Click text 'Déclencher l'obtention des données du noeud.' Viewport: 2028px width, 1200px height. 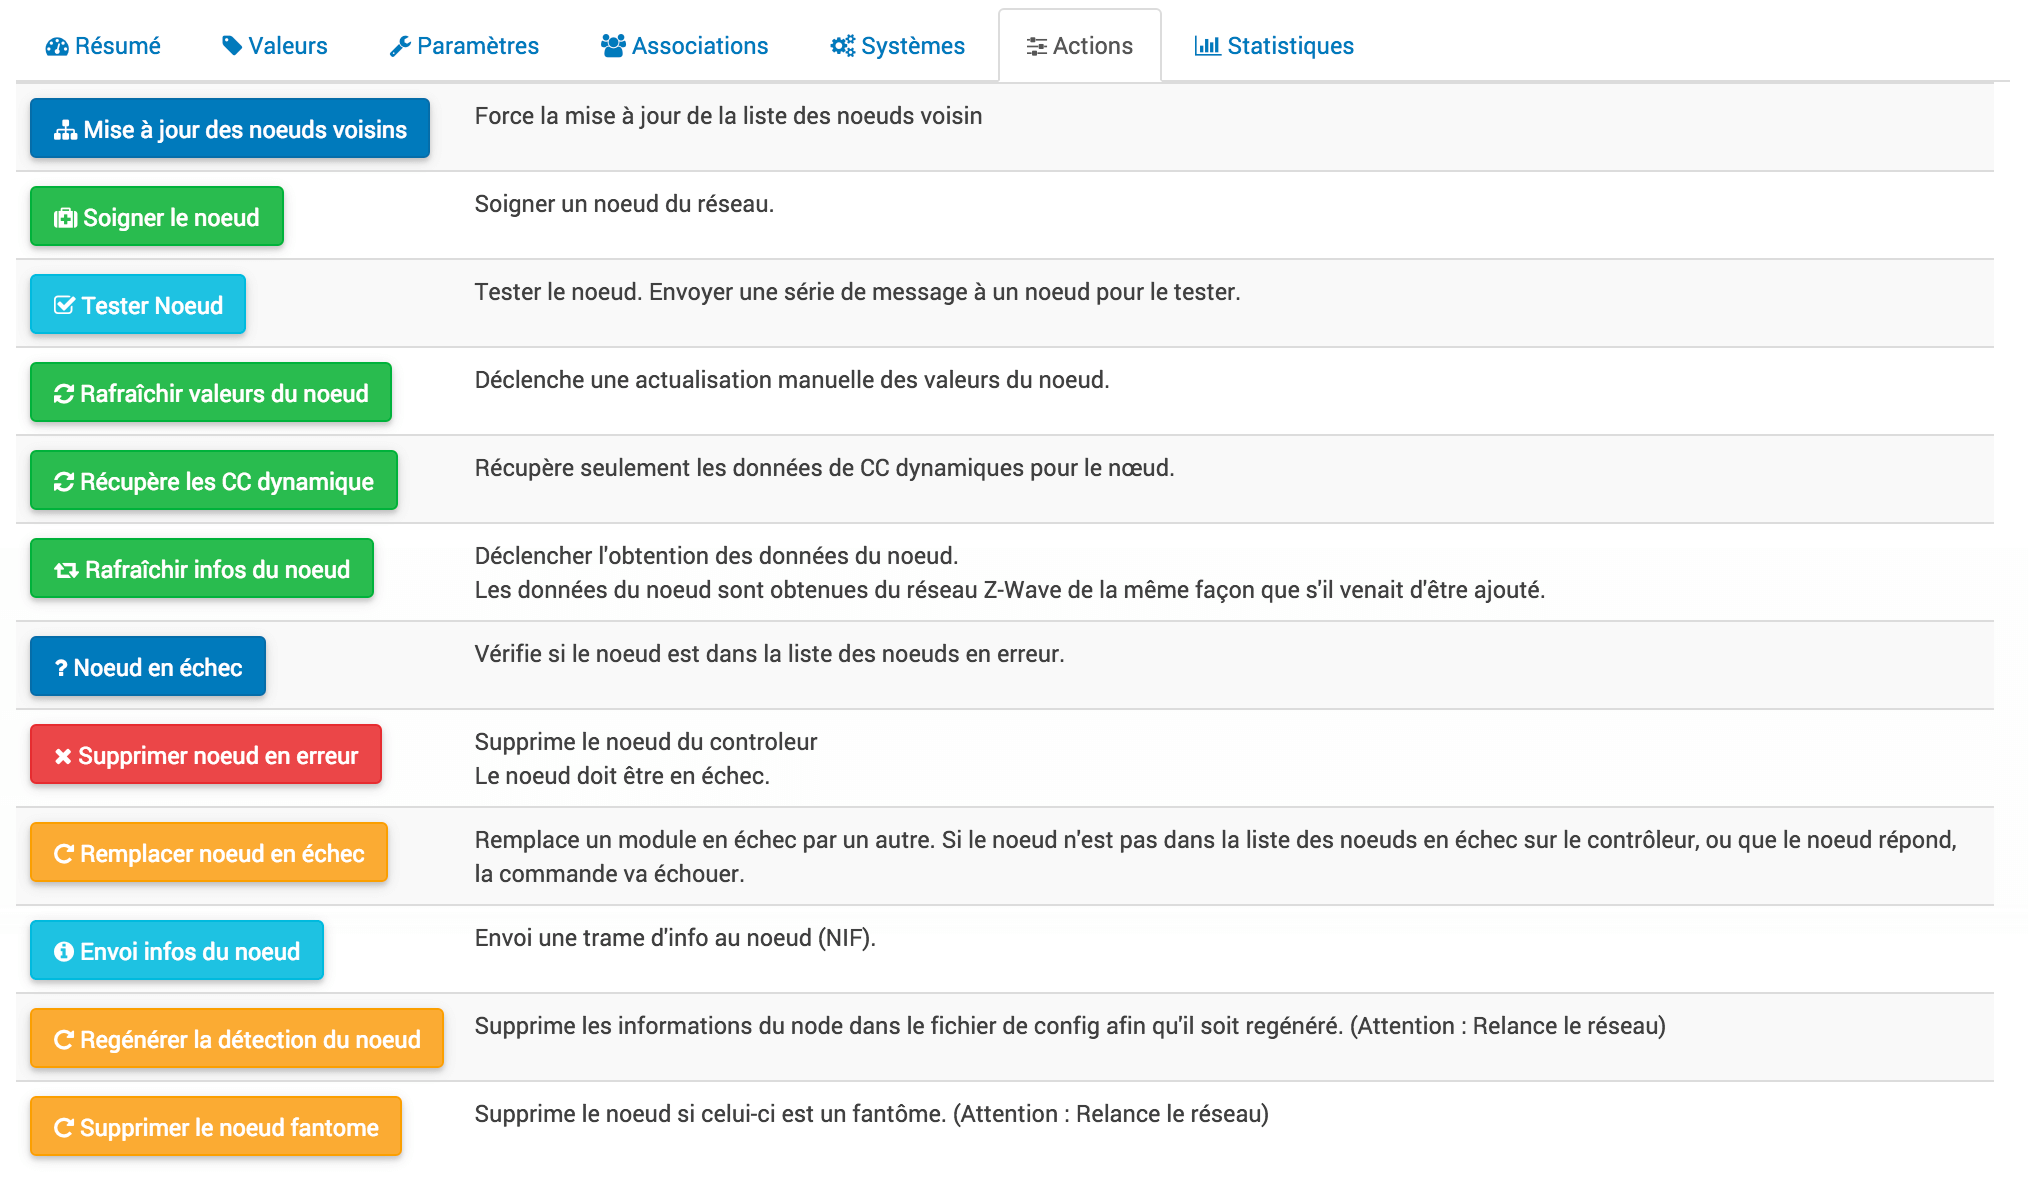pyautogui.click(x=717, y=556)
